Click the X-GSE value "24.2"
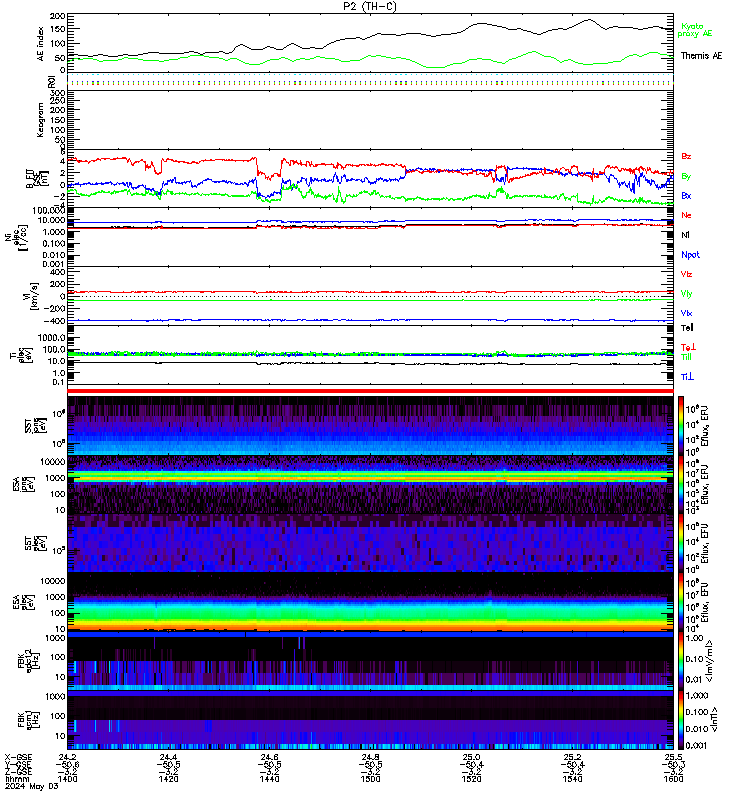The width and height of the screenshot is (750, 800). [x=68, y=757]
